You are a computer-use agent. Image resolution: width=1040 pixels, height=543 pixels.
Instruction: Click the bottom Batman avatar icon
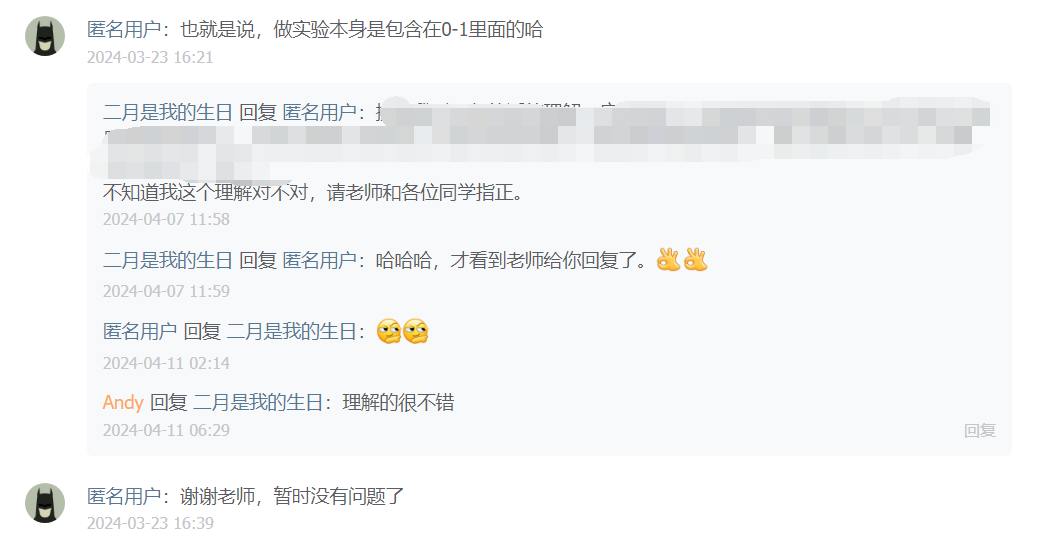point(45,503)
